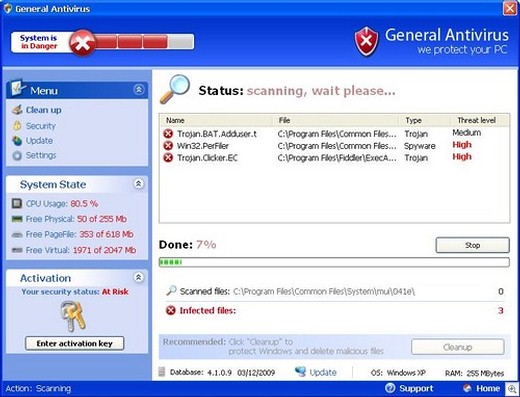
Task: Click the scanning magnifying glass icon
Action: (x=175, y=89)
